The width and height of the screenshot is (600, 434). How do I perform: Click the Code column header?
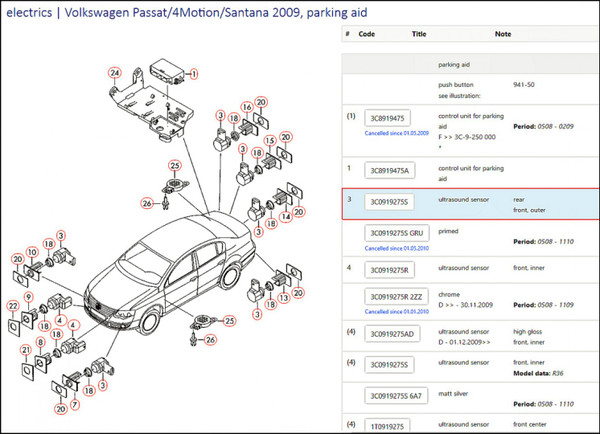pyautogui.click(x=366, y=33)
